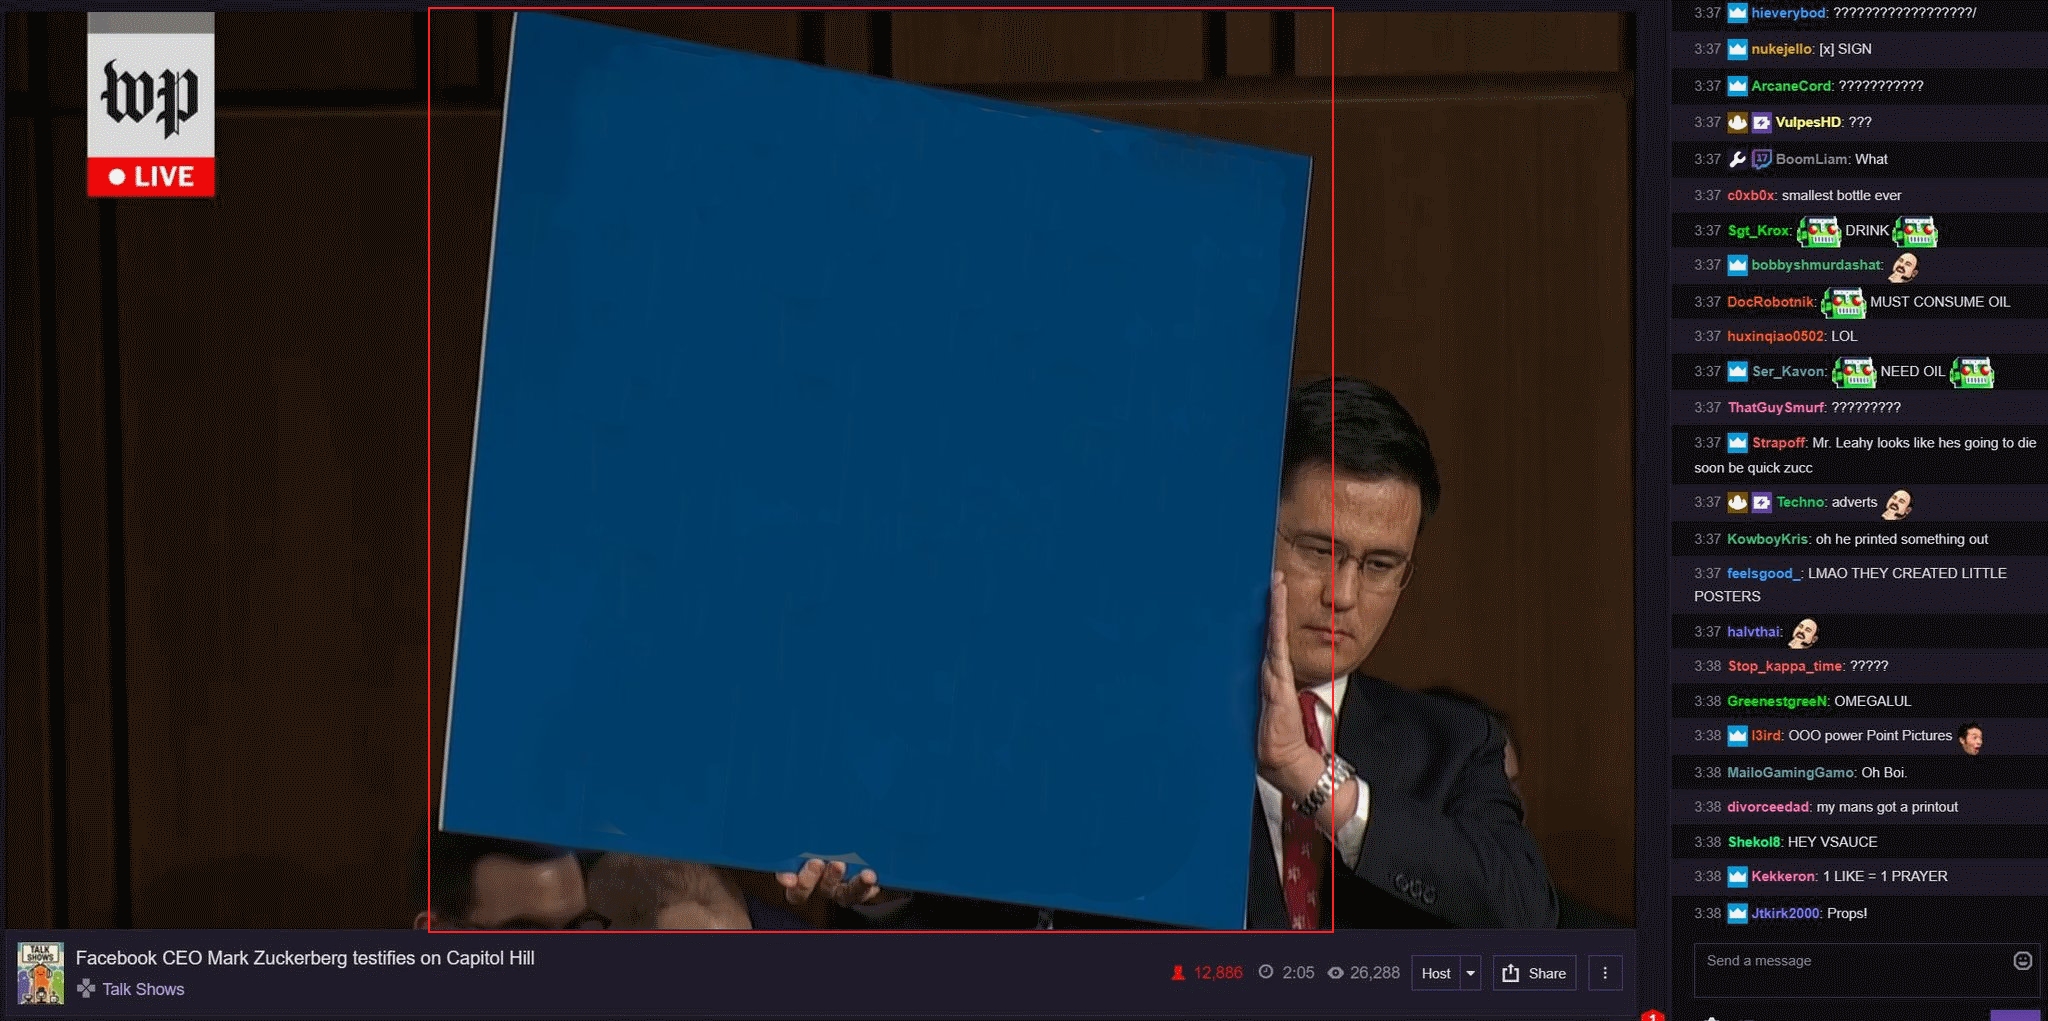Viewport: 2048px width, 1021px height.
Task: Click the stream title about Zuckerberg testimony
Action: tap(305, 958)
